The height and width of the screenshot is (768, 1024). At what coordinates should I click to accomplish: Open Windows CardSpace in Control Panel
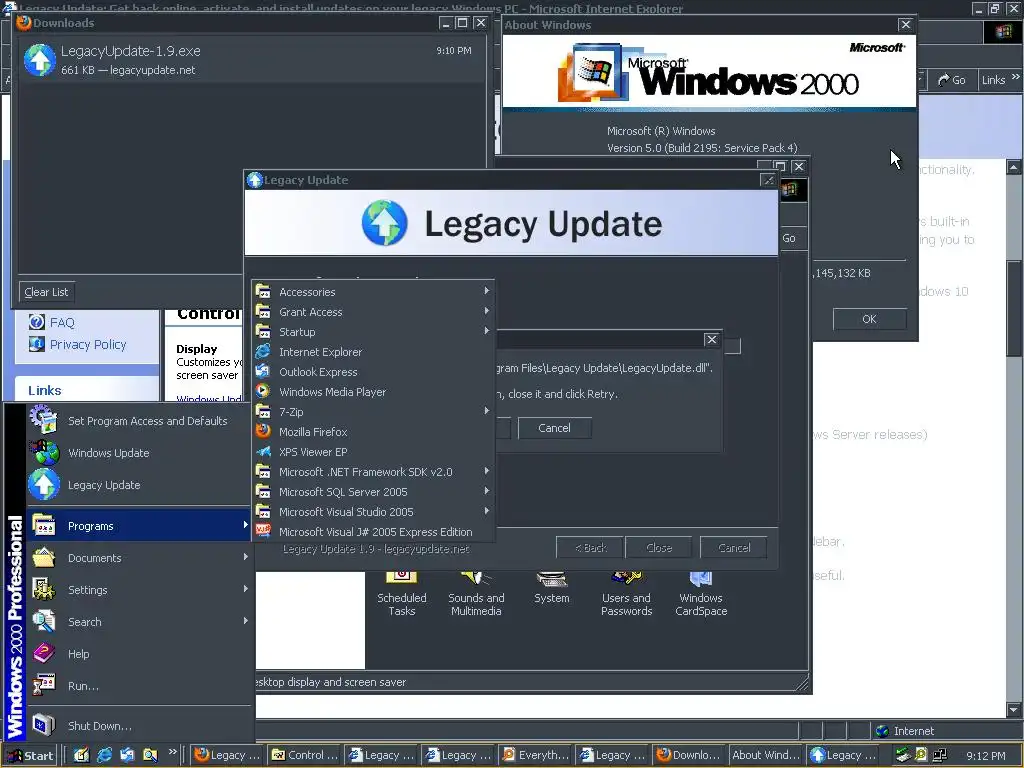[x=701, y=594]
